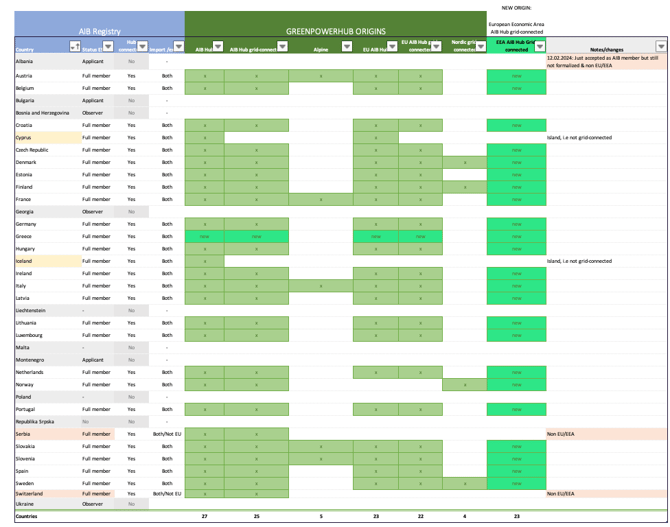Viewport: 670px width, 527px height.
Task: Open the Import/export column filter dropdown
Action: [179, 46]
